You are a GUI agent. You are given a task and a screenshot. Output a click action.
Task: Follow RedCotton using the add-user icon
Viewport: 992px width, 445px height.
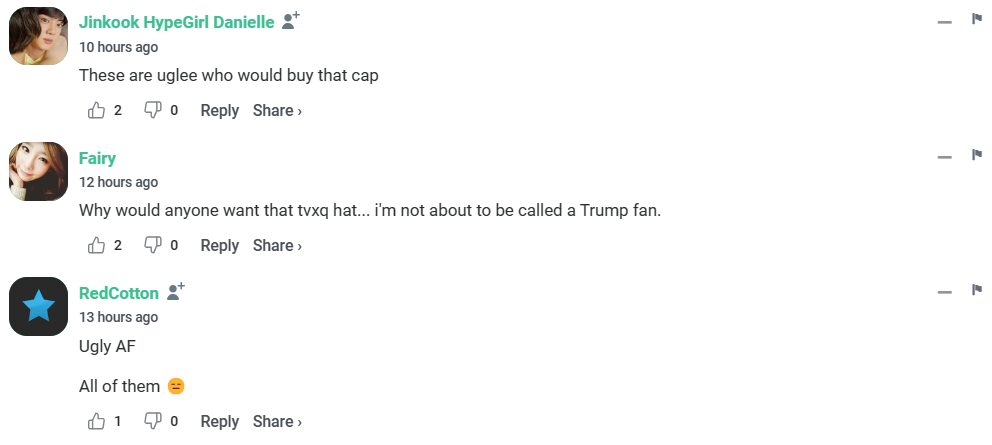176,292
